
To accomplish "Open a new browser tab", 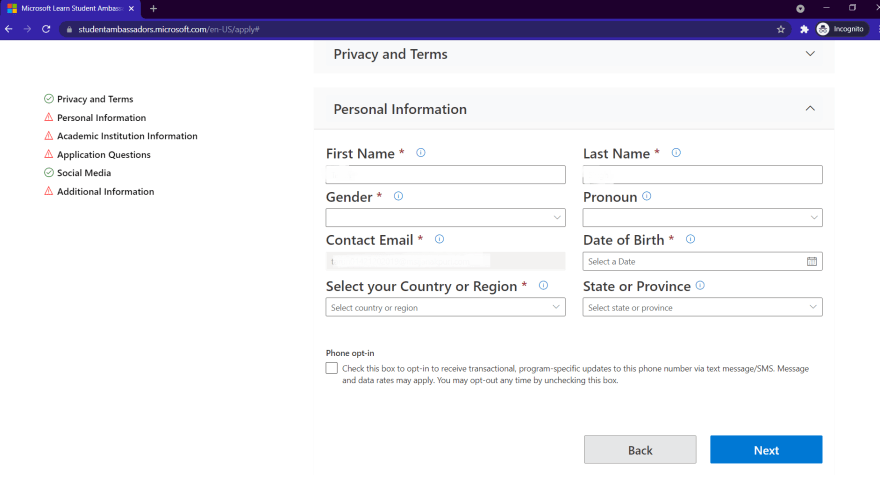I will pos(153,8).
